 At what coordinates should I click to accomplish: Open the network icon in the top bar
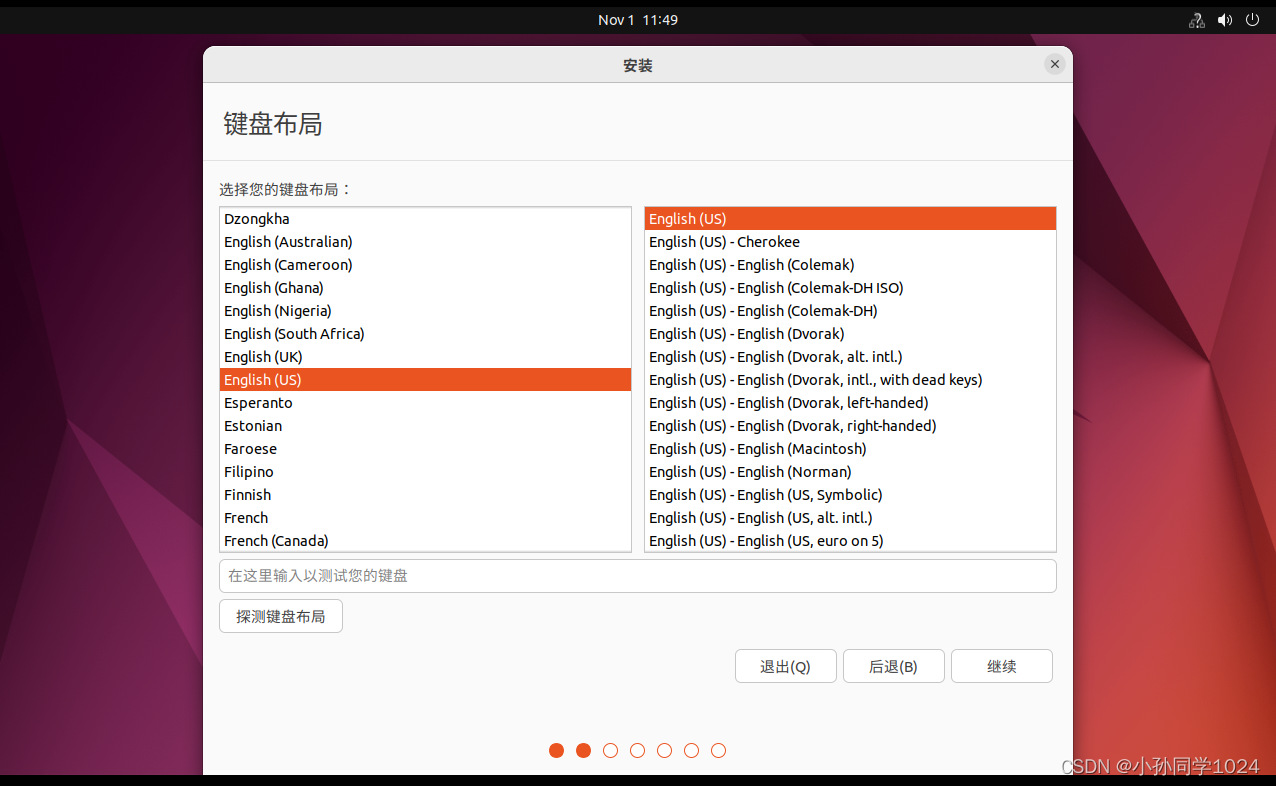point(1196,19)
